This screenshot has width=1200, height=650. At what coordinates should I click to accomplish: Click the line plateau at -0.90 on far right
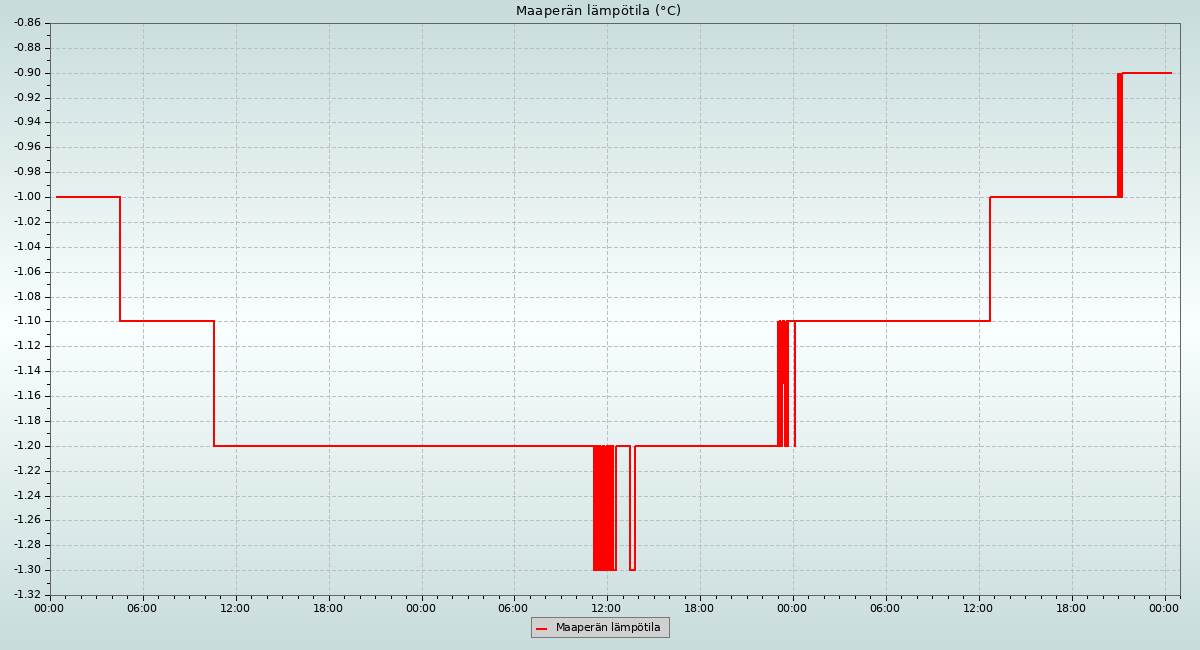click(x=1147, y=73)
